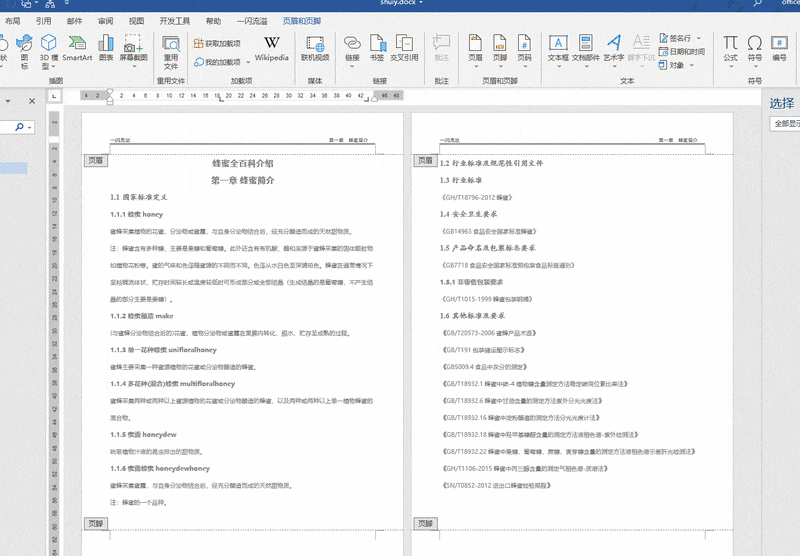800x556 pixels.
Task: Close the navigation pane with X
Action: [x=32, y=101]
